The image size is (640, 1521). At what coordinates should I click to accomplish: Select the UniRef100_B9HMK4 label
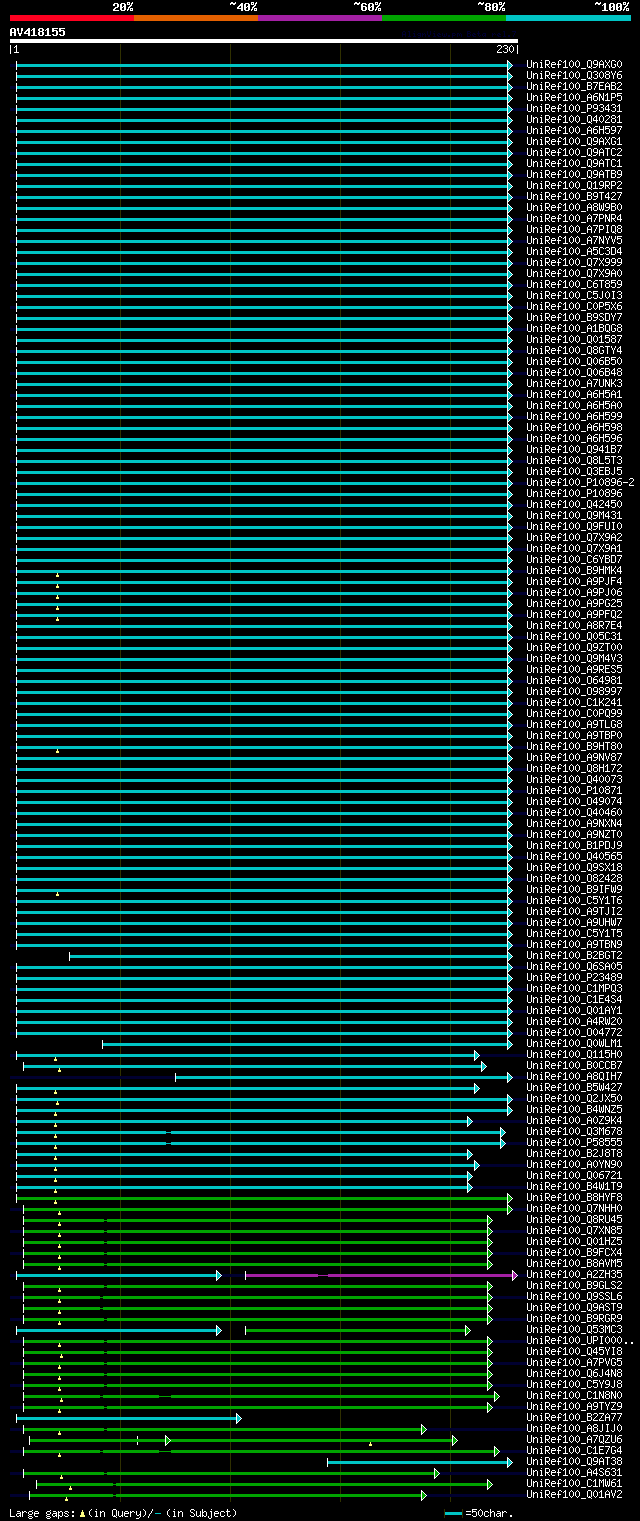coord(574,571)
